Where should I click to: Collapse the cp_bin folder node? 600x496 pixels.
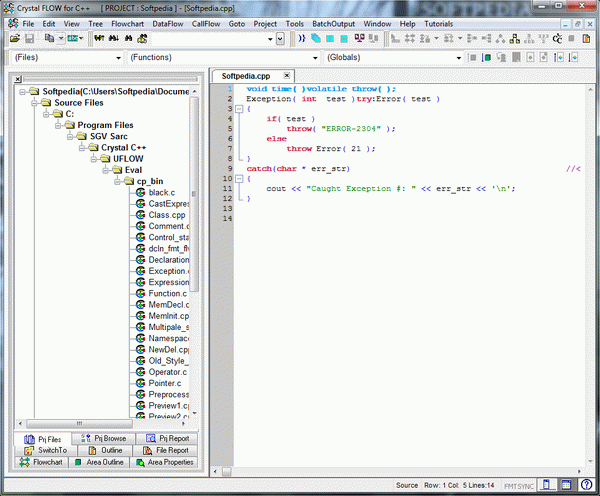pos(117,181)
